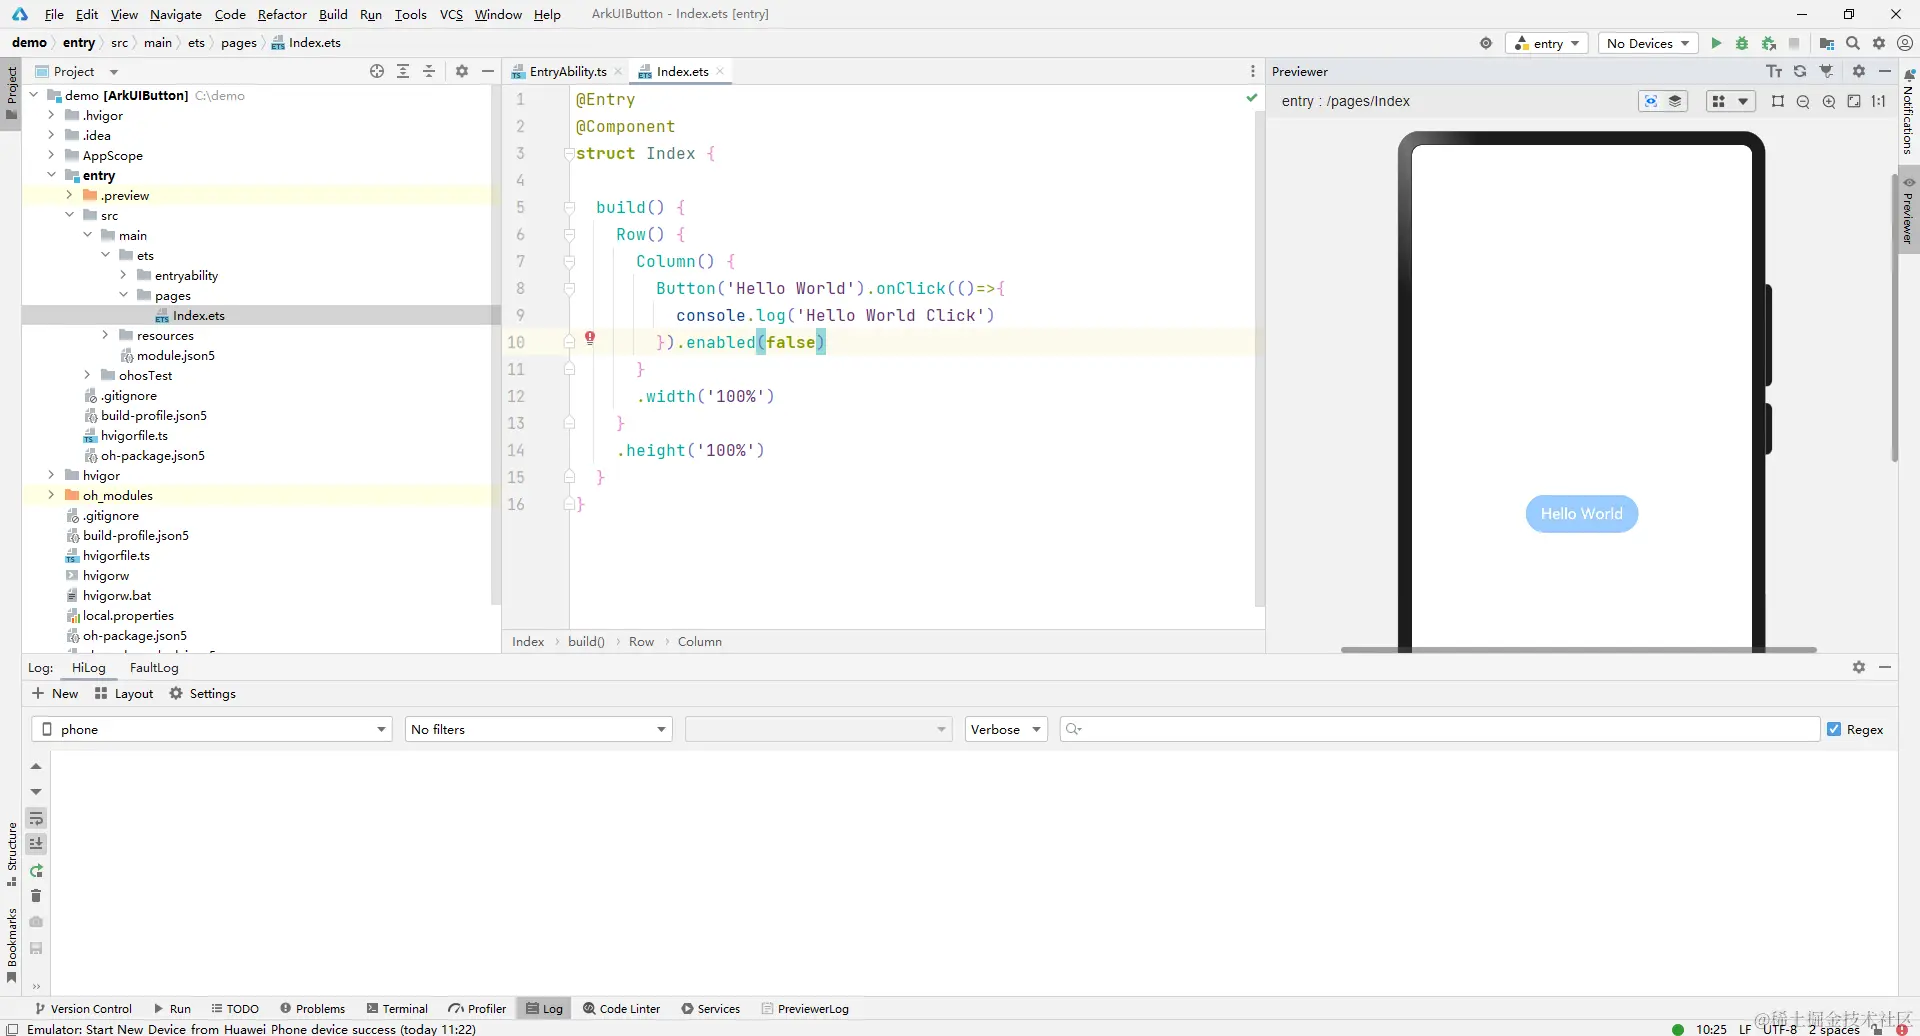This screenshot has width=1920, height=1036.
Task: Open the Previewer plug/debug icon
Action: [x=1827, y=71]
